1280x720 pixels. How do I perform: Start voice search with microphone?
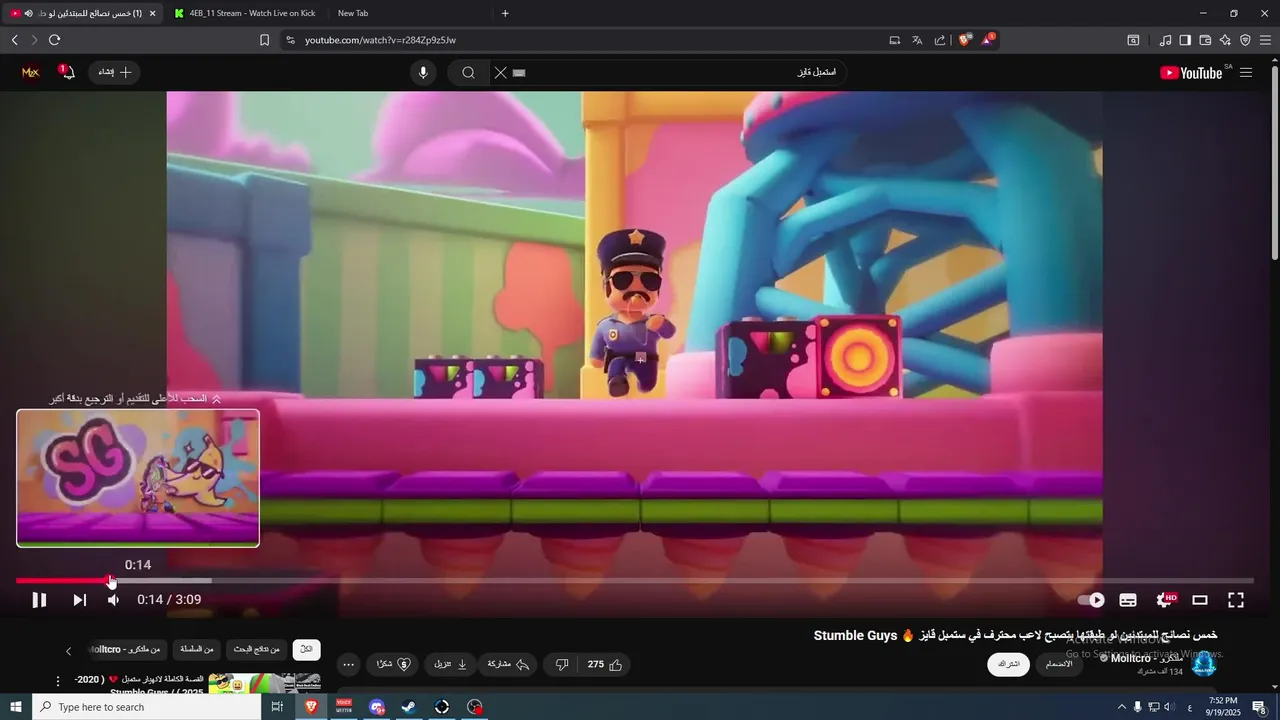423,72
